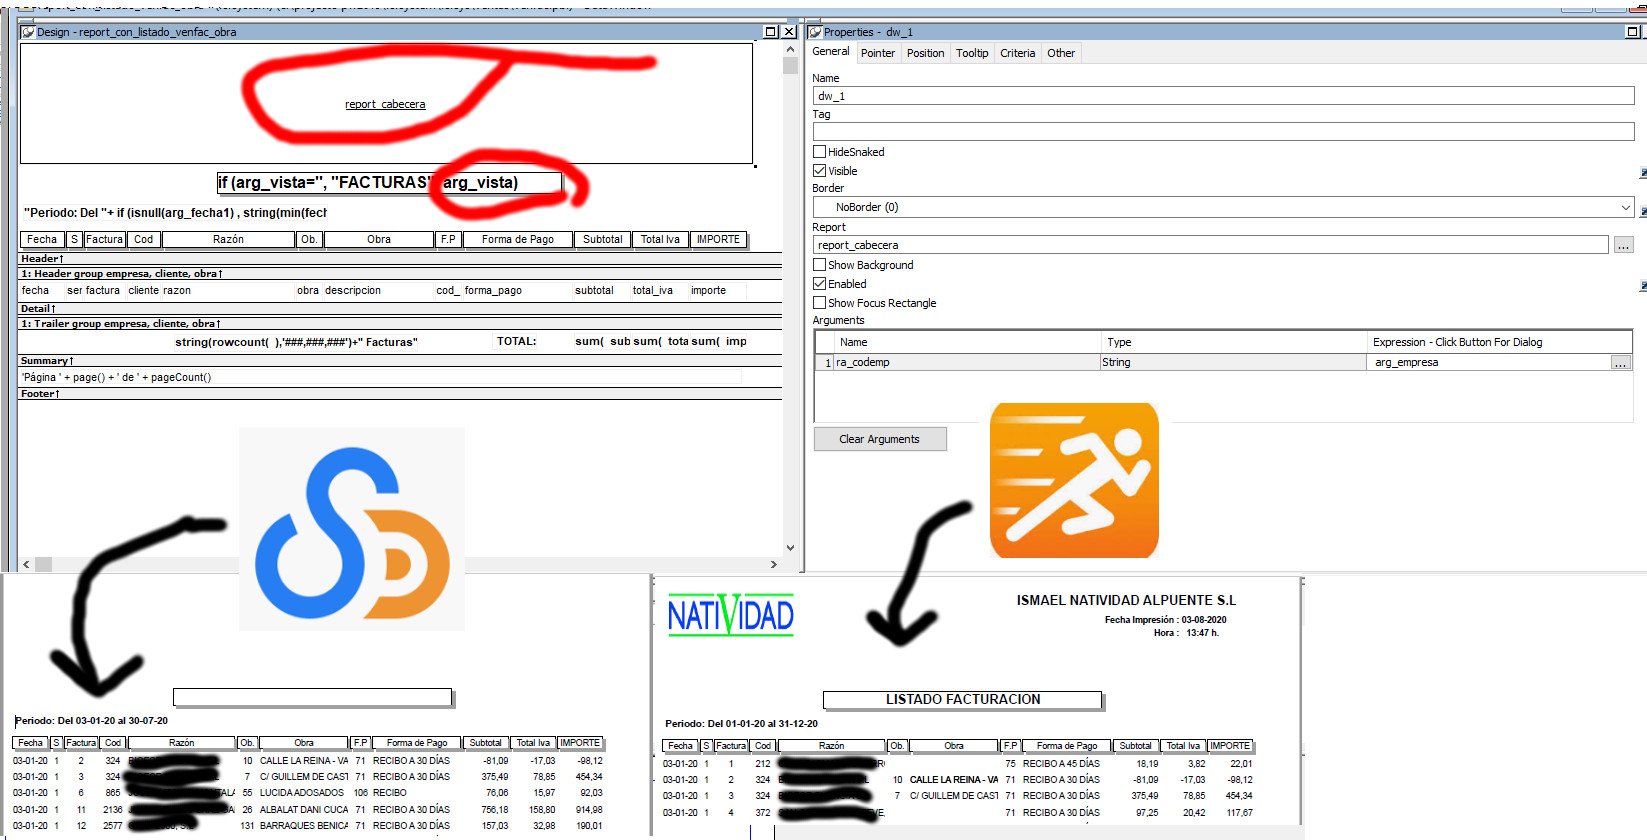The height and width of the screenshot is (840, 1647).
Task: Open the Criteria properties tab
Action: click(x=1017, y=53)
